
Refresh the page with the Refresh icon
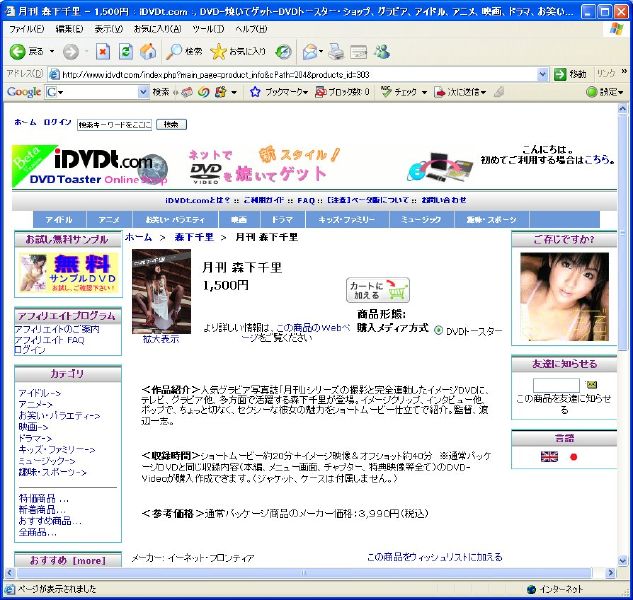point(125,51)
